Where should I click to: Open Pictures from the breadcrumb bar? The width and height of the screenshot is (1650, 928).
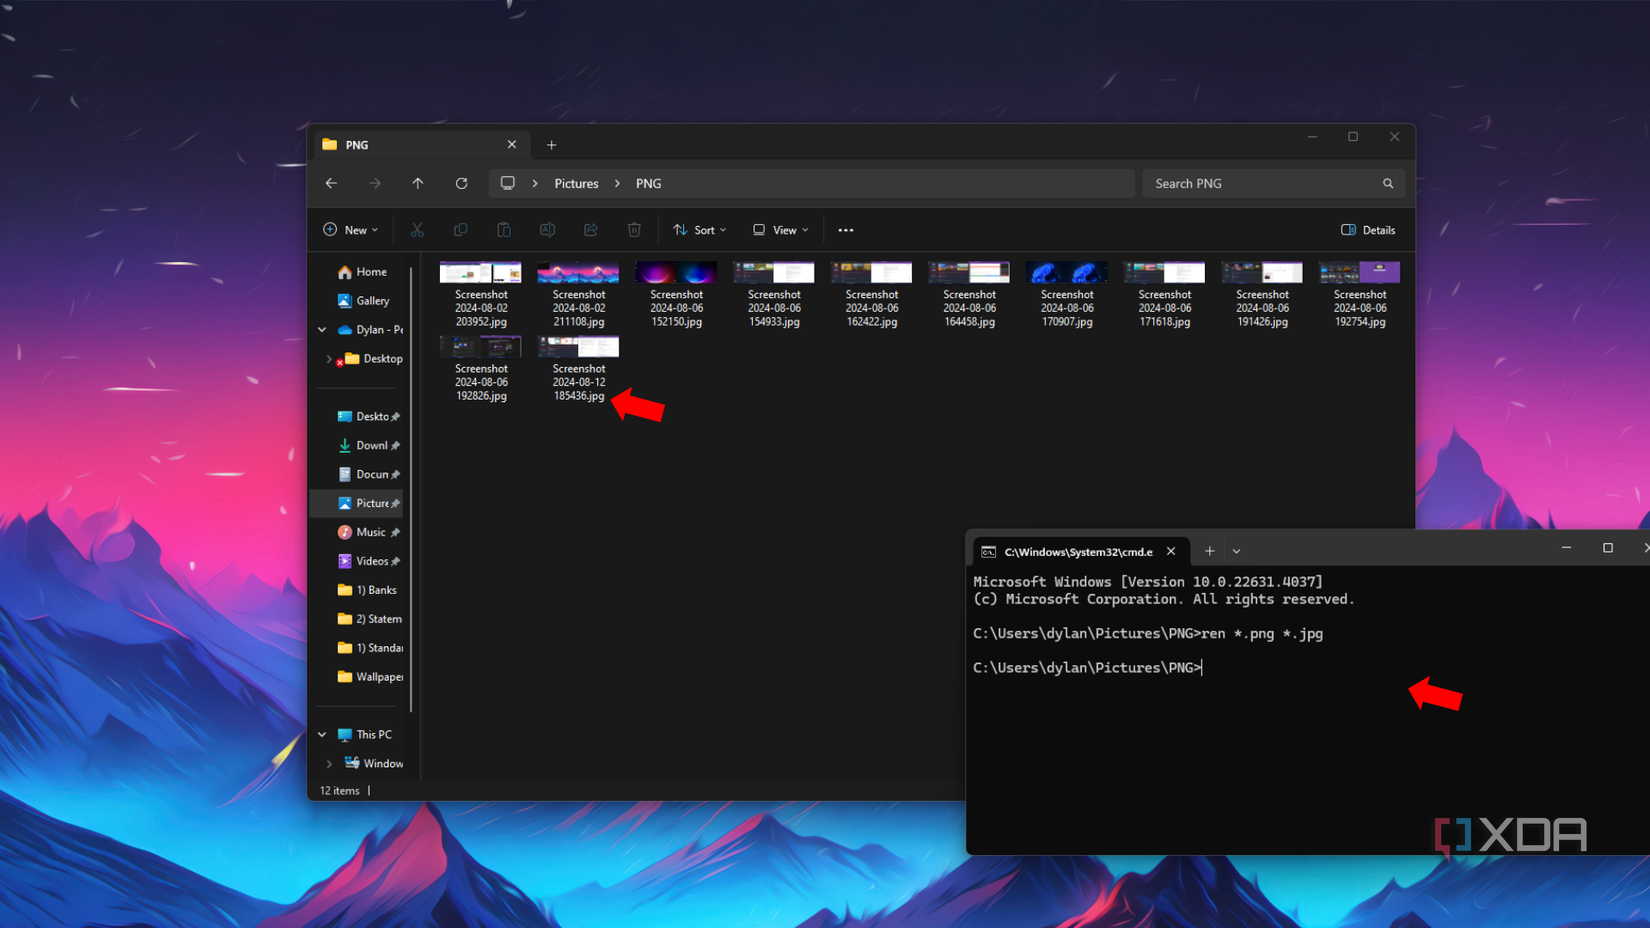pos(576,183)
